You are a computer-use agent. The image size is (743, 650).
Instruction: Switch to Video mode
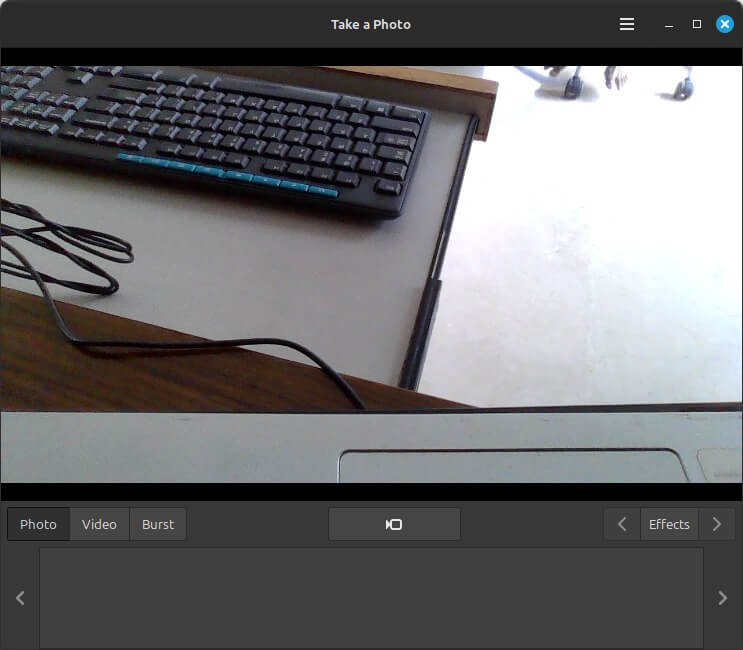click(x=99, y=524)
